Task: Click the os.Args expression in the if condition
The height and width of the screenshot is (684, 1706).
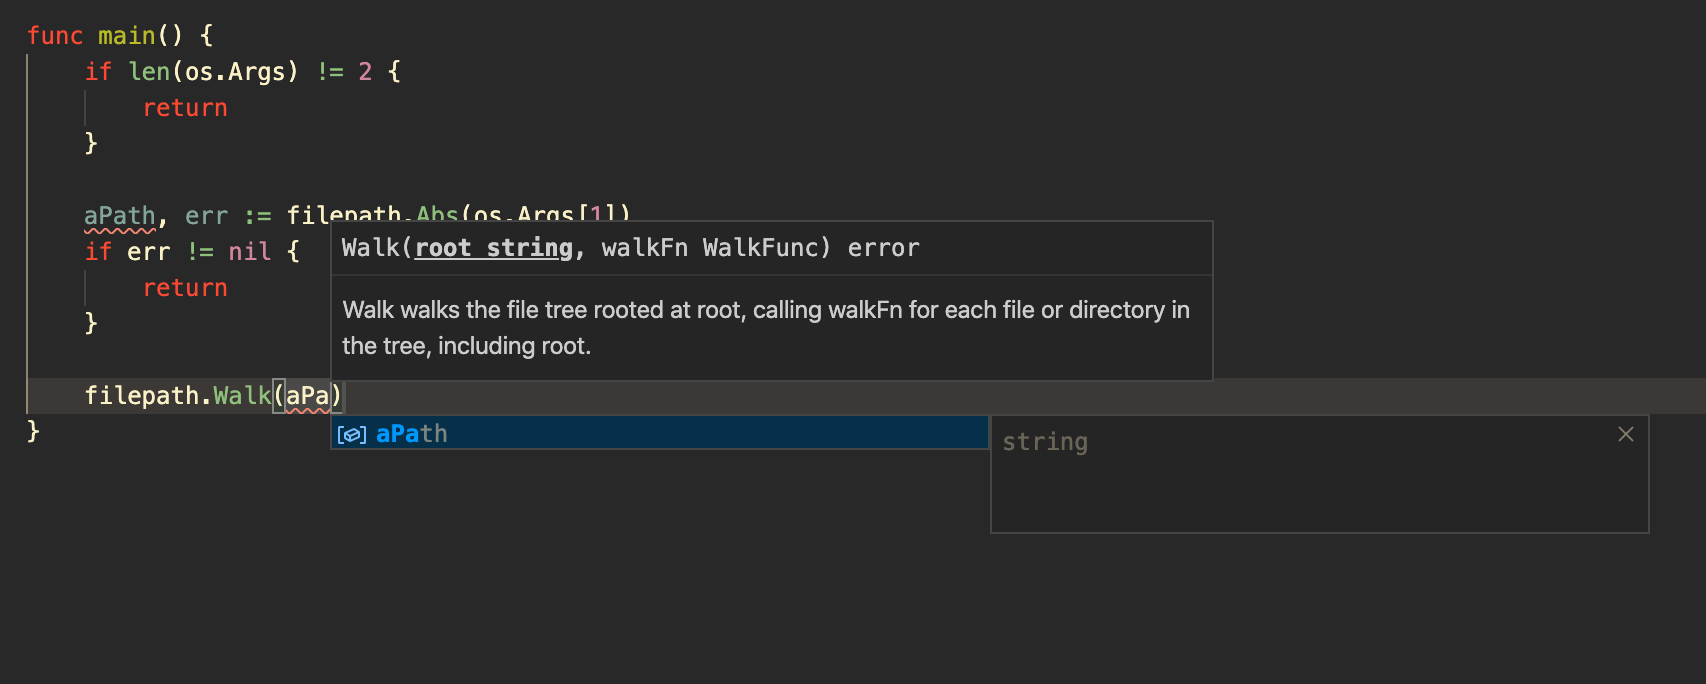Action: 234,71
